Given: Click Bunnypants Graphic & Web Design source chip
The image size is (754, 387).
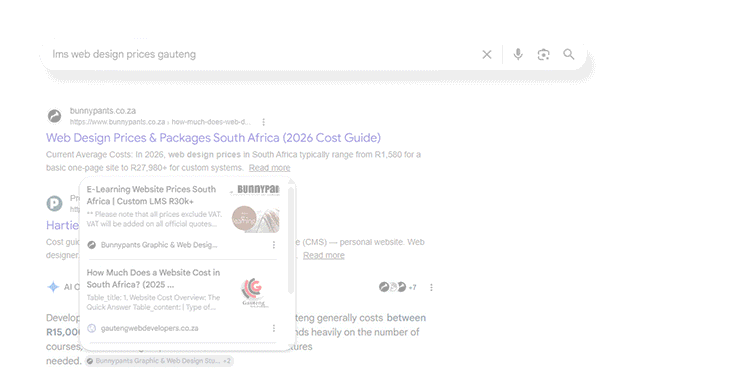Looking at the screenshot, I should click(159, 361).
